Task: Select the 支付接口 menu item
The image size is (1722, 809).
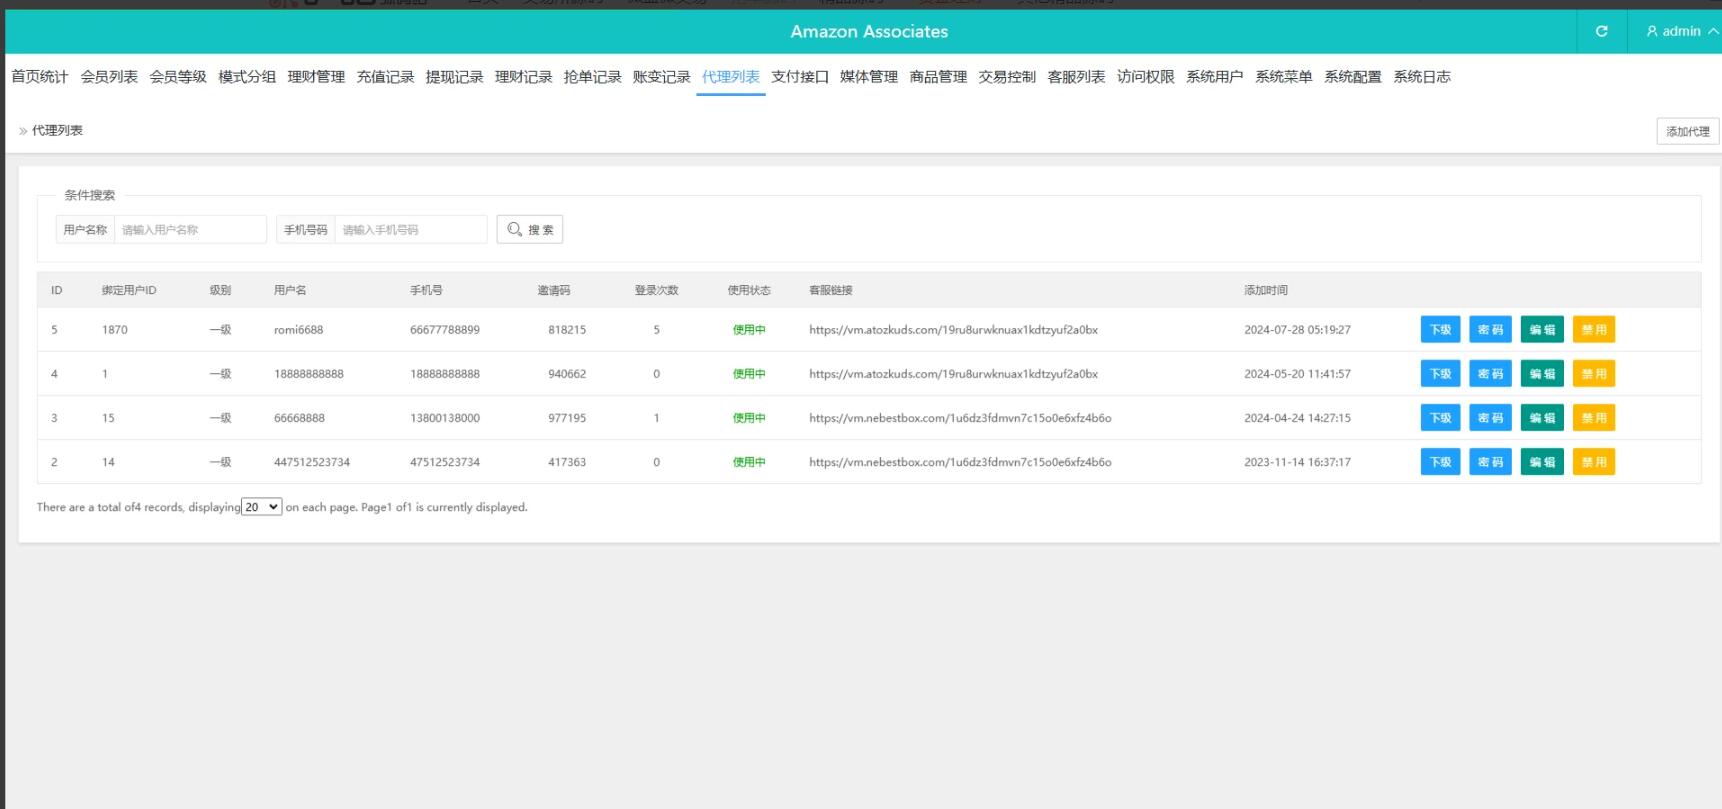Action: point(800,77)
